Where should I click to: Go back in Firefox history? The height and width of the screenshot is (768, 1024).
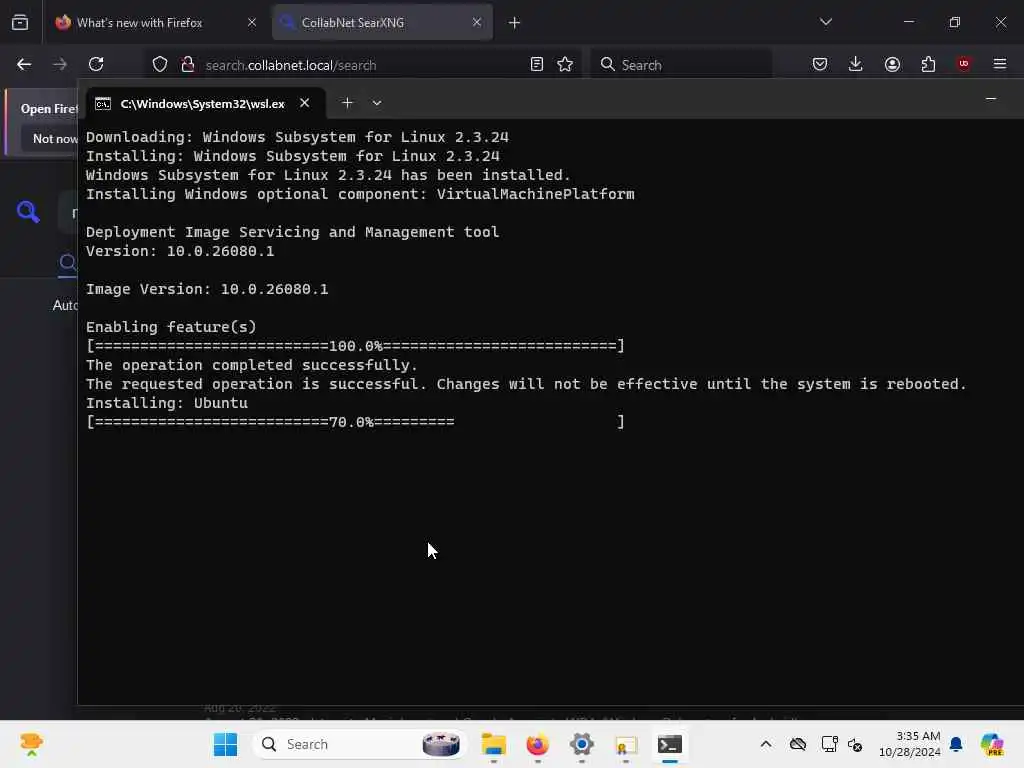(24, 64)
